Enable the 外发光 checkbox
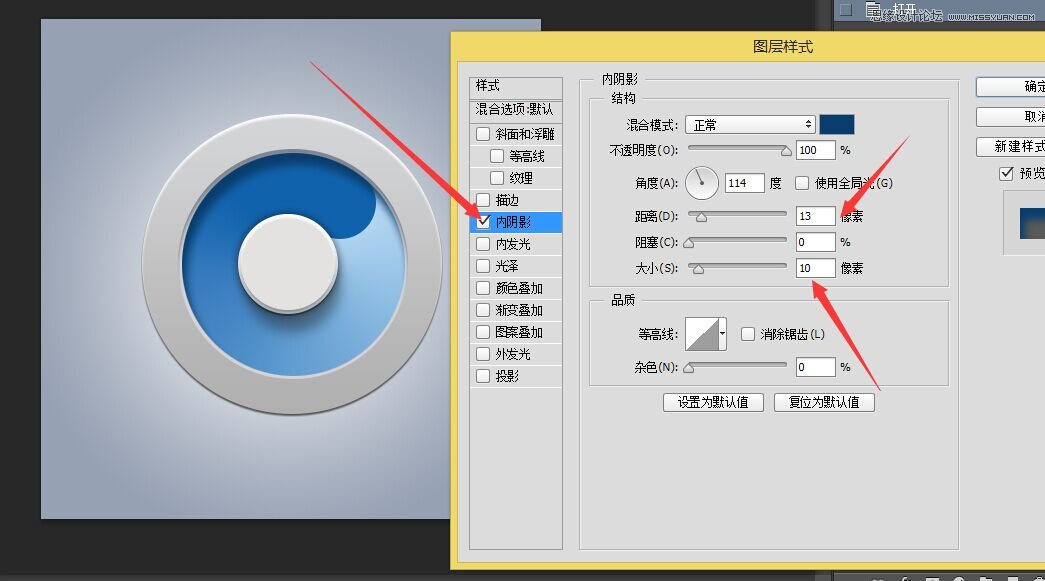Viewport: 1045px width, 581px height. [483, 354]
